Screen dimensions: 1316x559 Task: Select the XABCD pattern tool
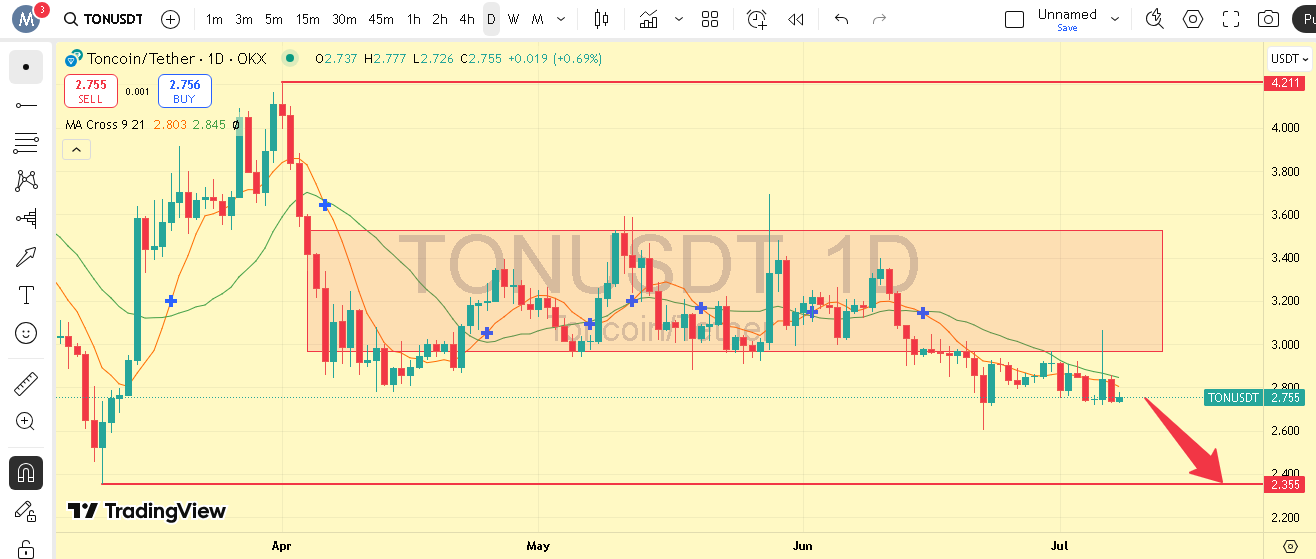[x=26, y=181]
